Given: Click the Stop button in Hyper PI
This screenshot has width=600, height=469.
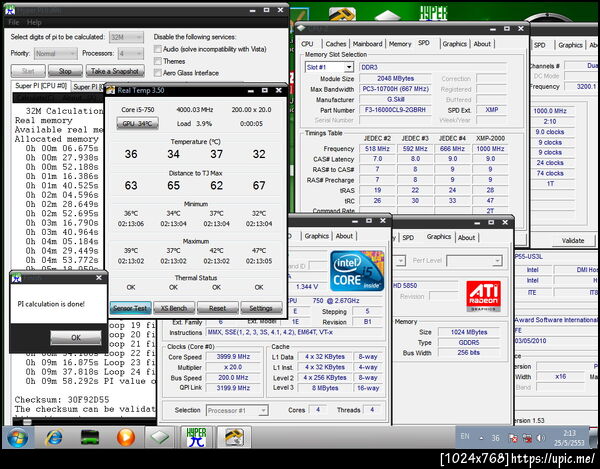Looking at the screenshot, I should 65,71.
